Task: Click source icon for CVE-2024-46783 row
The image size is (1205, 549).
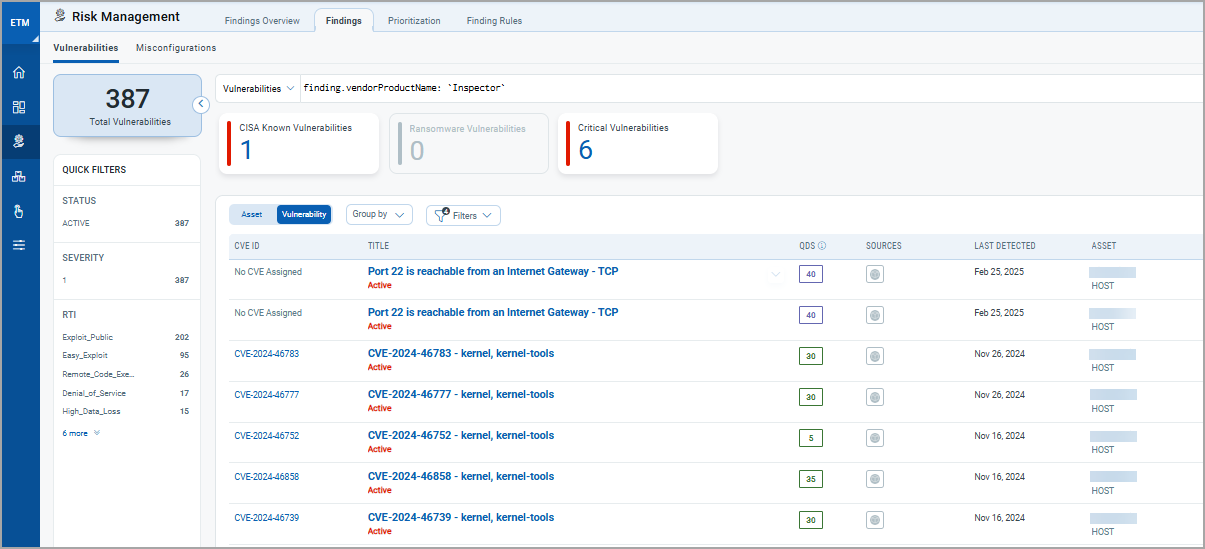Action: pyautogui.click(x=875, y=356)
